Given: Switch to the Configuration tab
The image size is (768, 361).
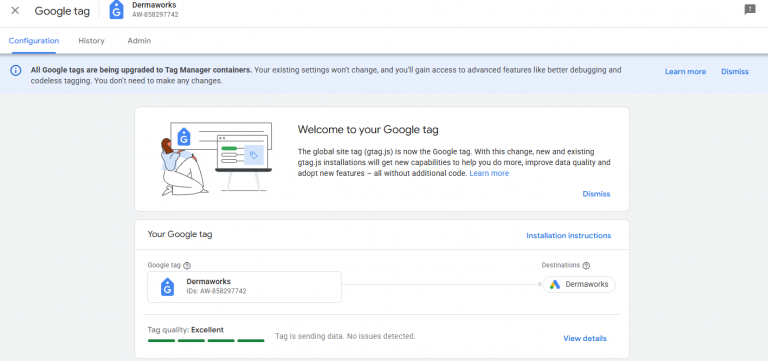Looking at the screenshot, I should pyautogui.click(x=34, y=41).
